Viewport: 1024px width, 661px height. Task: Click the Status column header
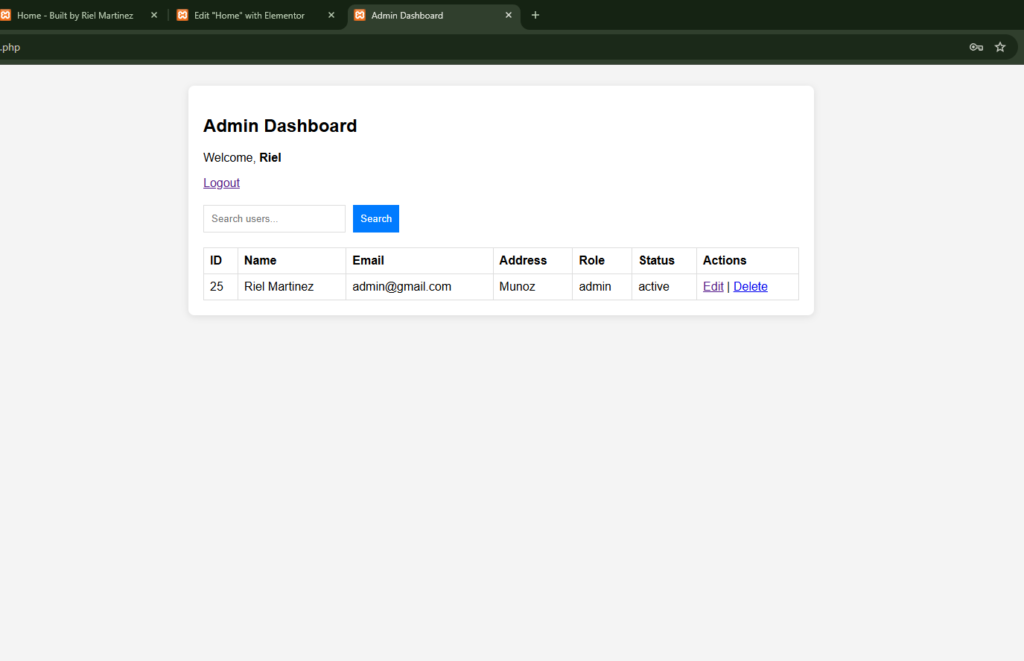pos(656,261)
